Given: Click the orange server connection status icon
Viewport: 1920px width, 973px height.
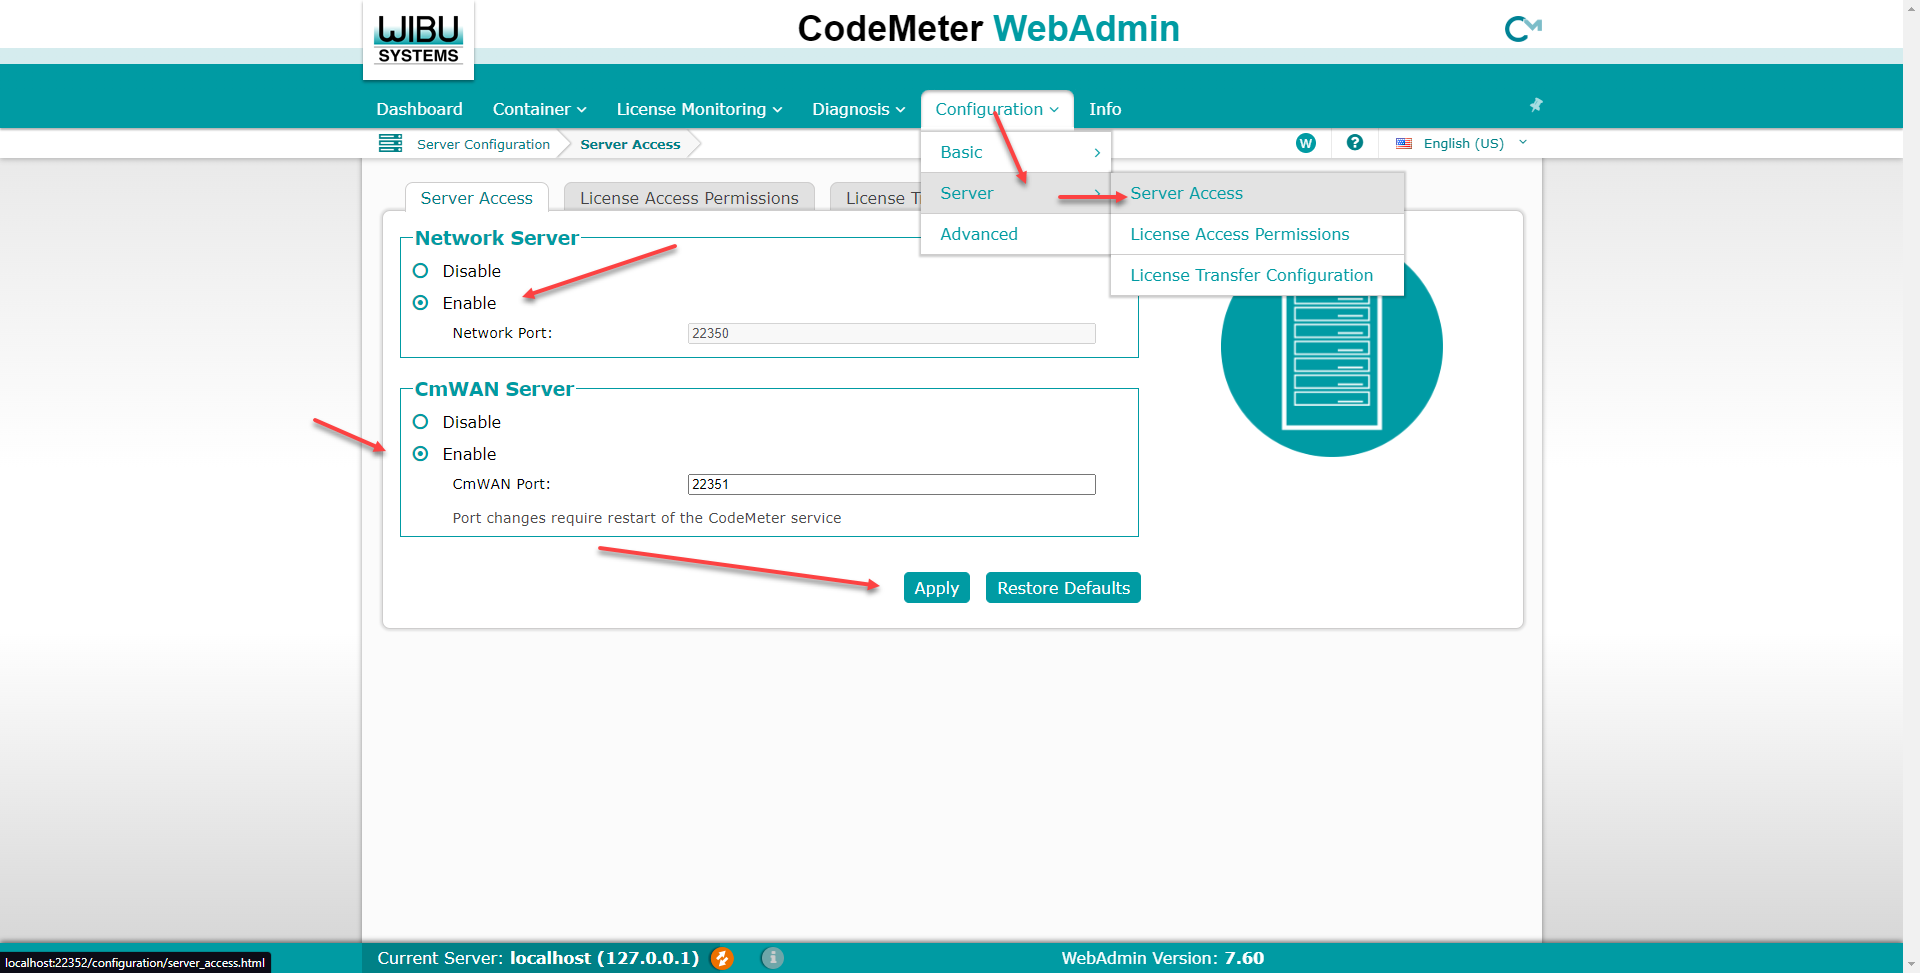Looking at the screenshot, I should point(722,958).
